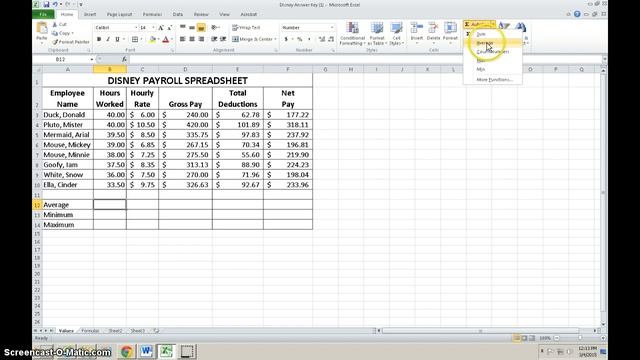The image size is (640, 360).
Task: Open the Format as Table gallery
Action: click(x=377, y=33)
